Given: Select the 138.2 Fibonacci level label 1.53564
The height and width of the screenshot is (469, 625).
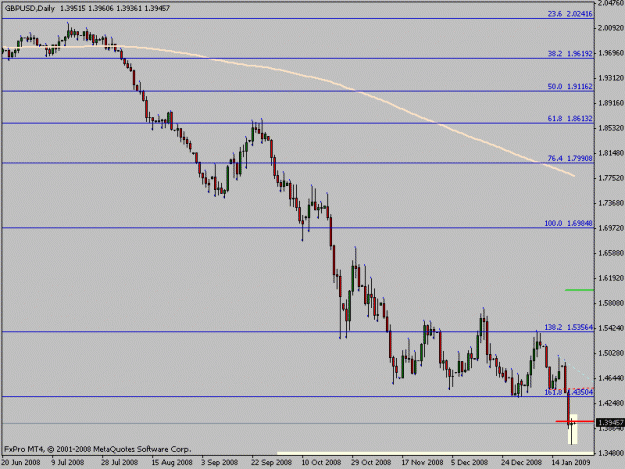Looking at the screenshot, I should coord(568,328).
